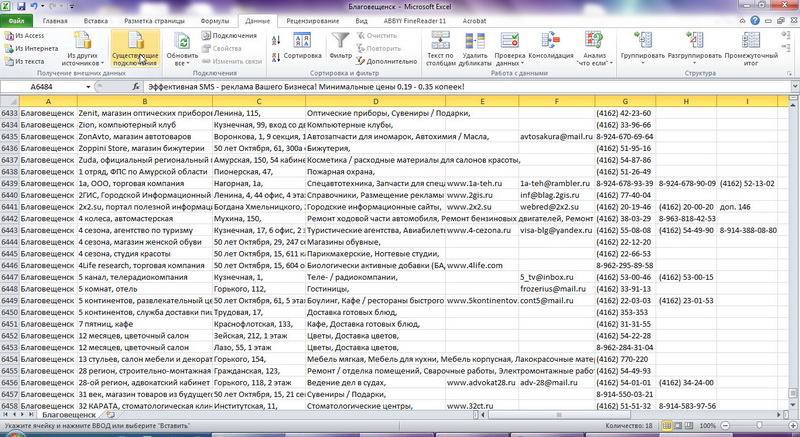Import data from Access
Screen dimensions: 800x437
[x=24, y=36]
